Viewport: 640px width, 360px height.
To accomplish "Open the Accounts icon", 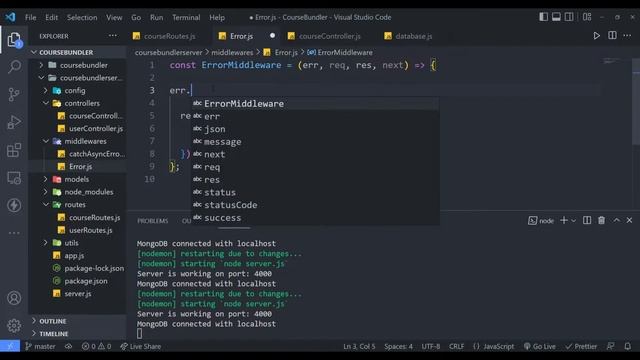I will (x=14, y=298).
